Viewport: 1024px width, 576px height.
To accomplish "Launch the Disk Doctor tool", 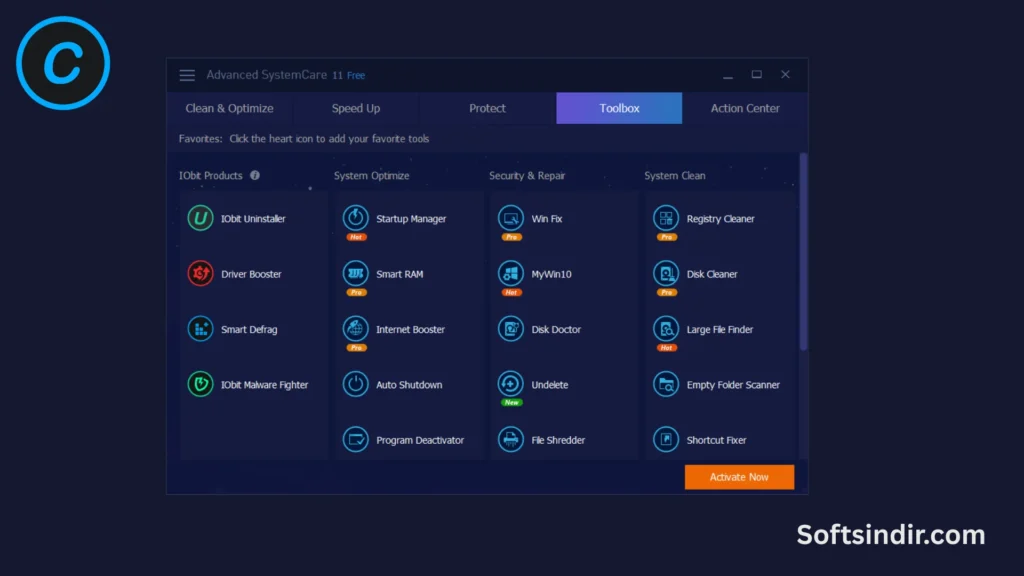I will 511,329.
